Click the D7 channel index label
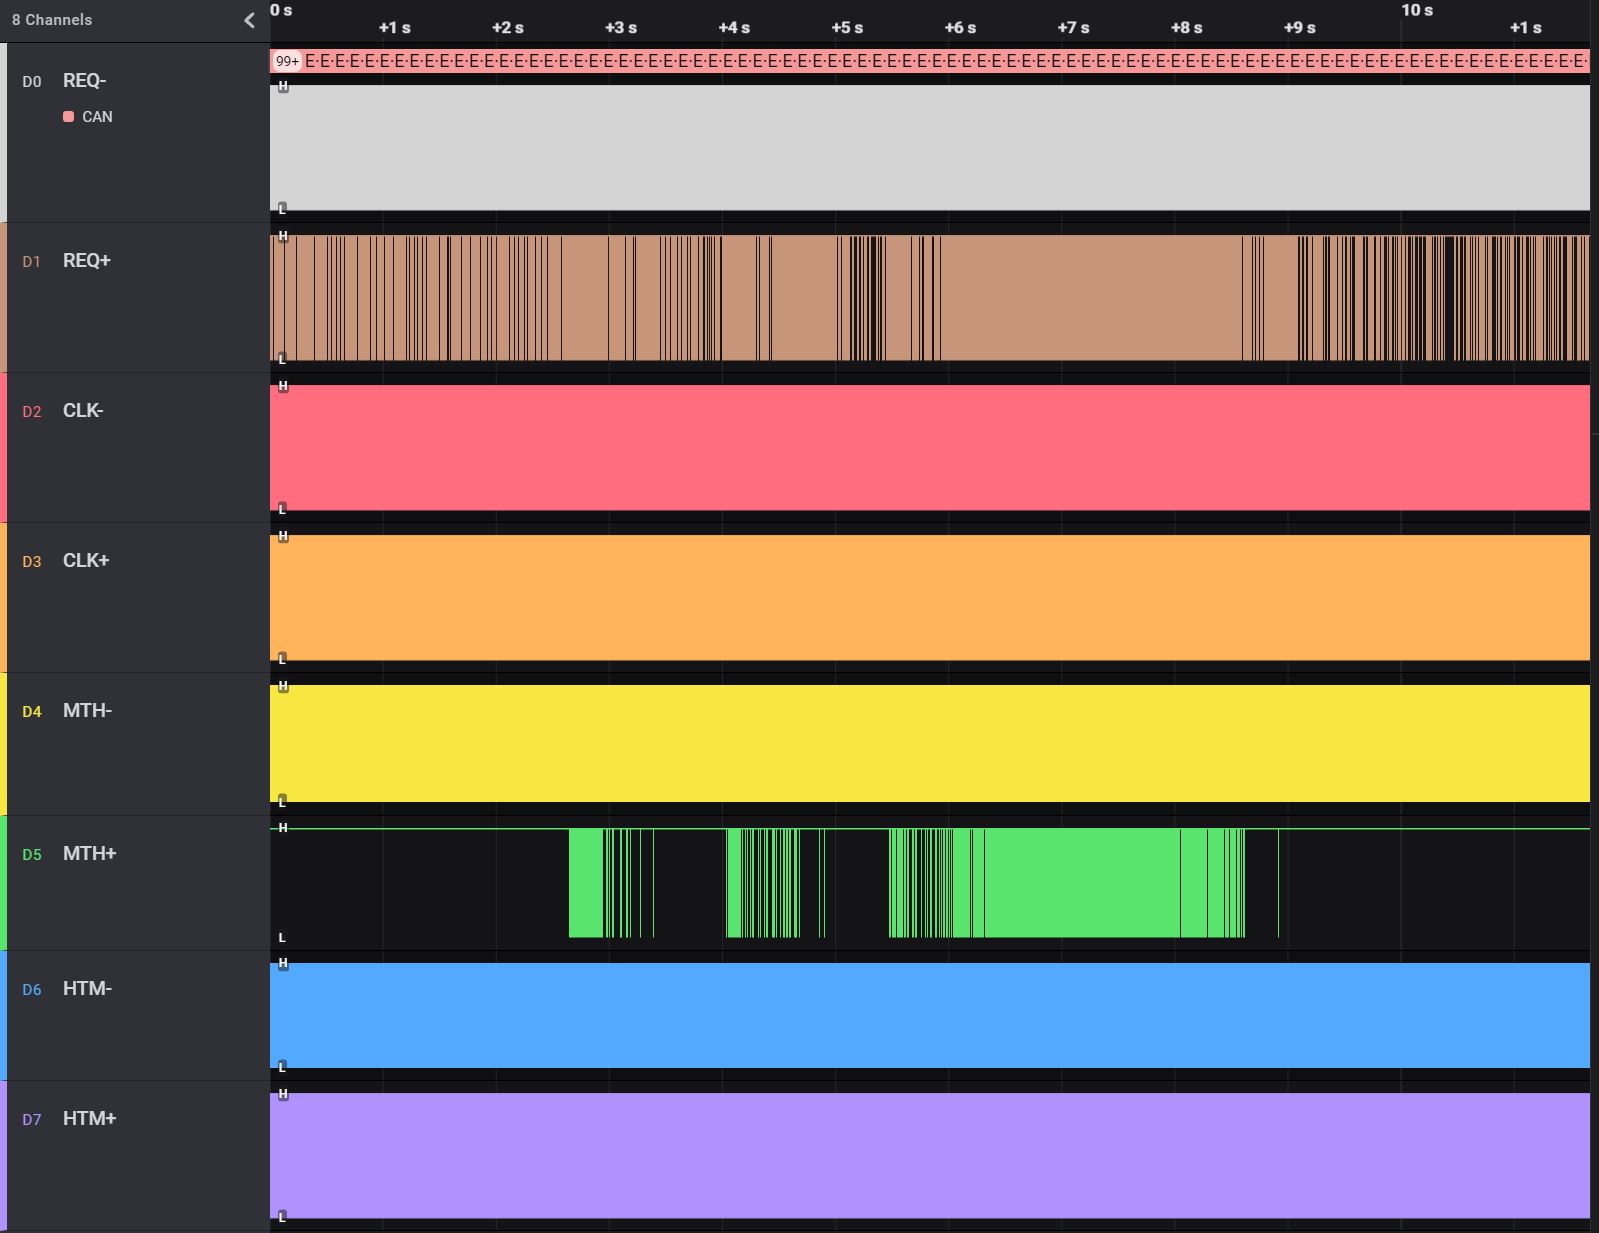The width and height of the screenshot is (1599, 1233). coord(32,1120)
